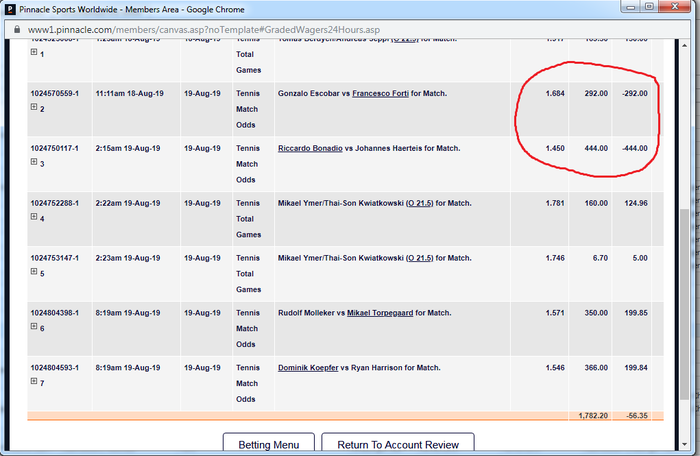Minimize the Chrome window
The image size is (700, 456).
pos(630,7)
